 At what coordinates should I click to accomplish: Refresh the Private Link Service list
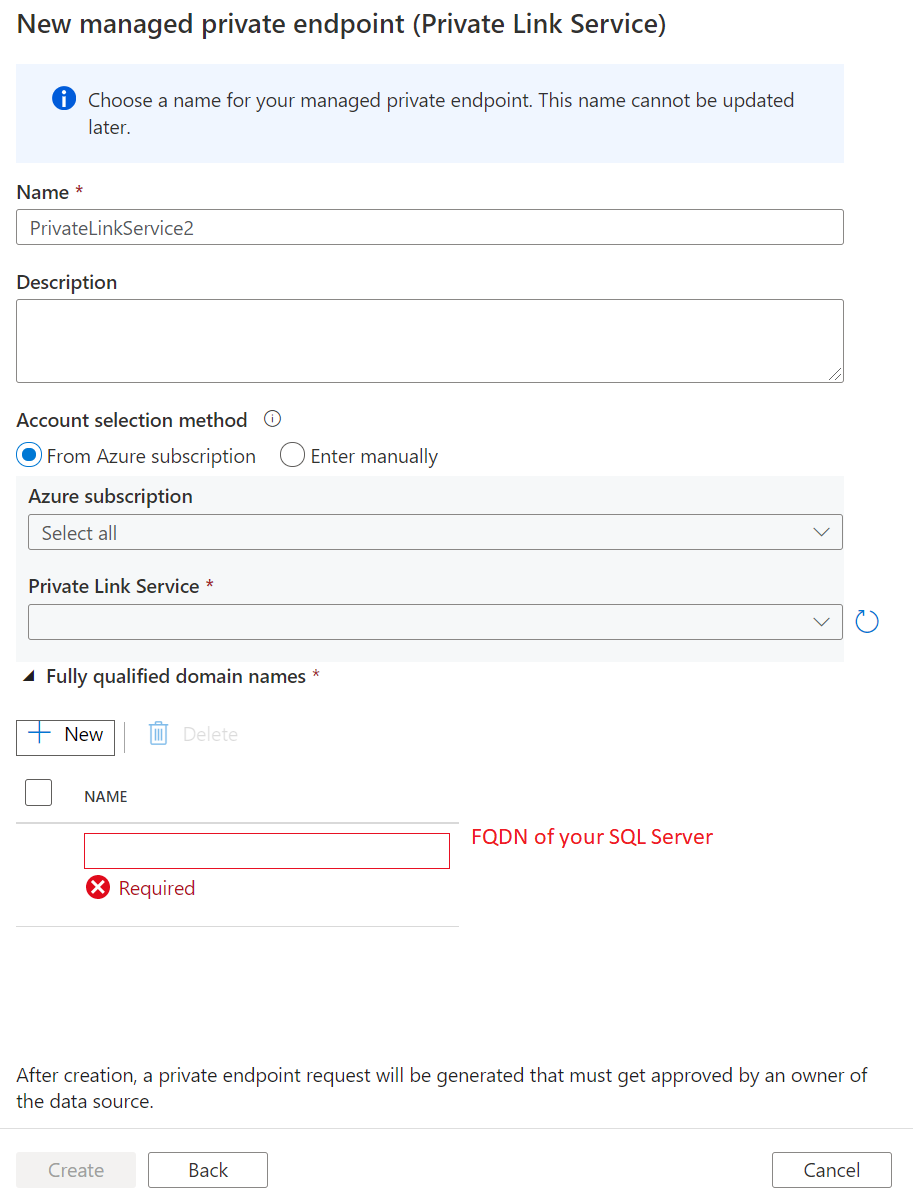866,621
